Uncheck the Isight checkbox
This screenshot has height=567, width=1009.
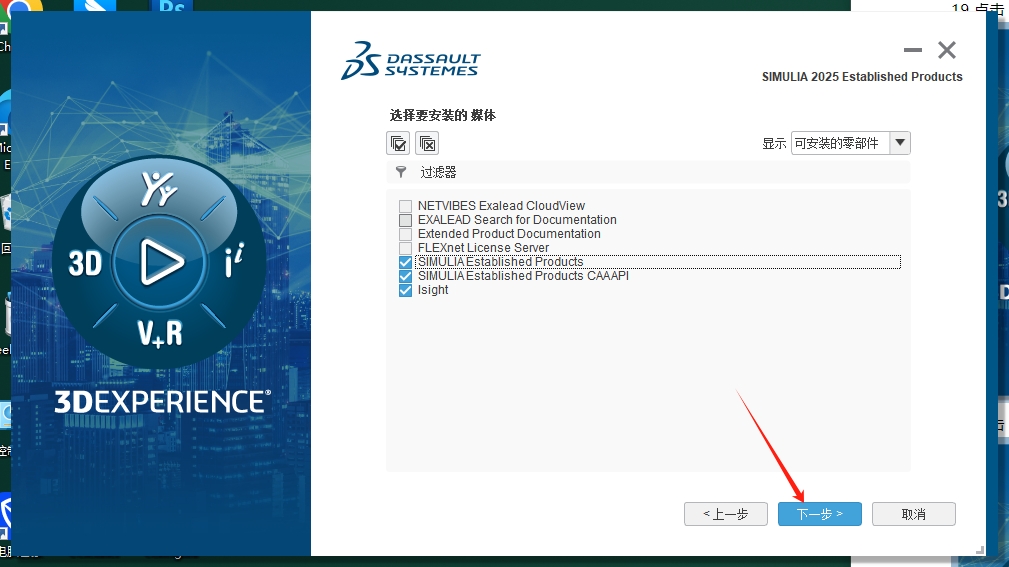tap(405, 290)
